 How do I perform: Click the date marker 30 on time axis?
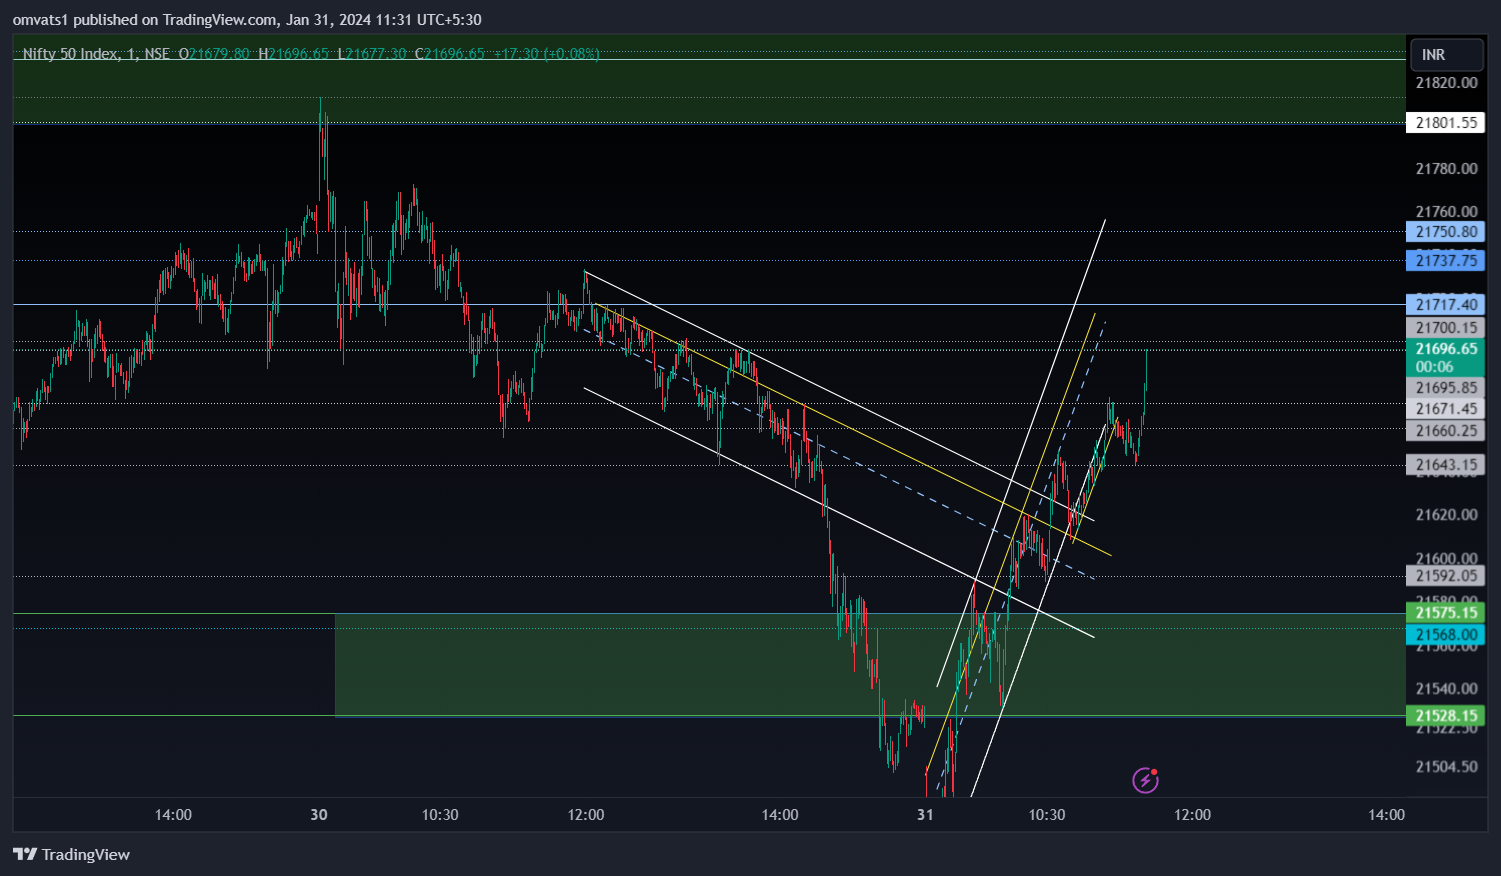click(319, 815)
